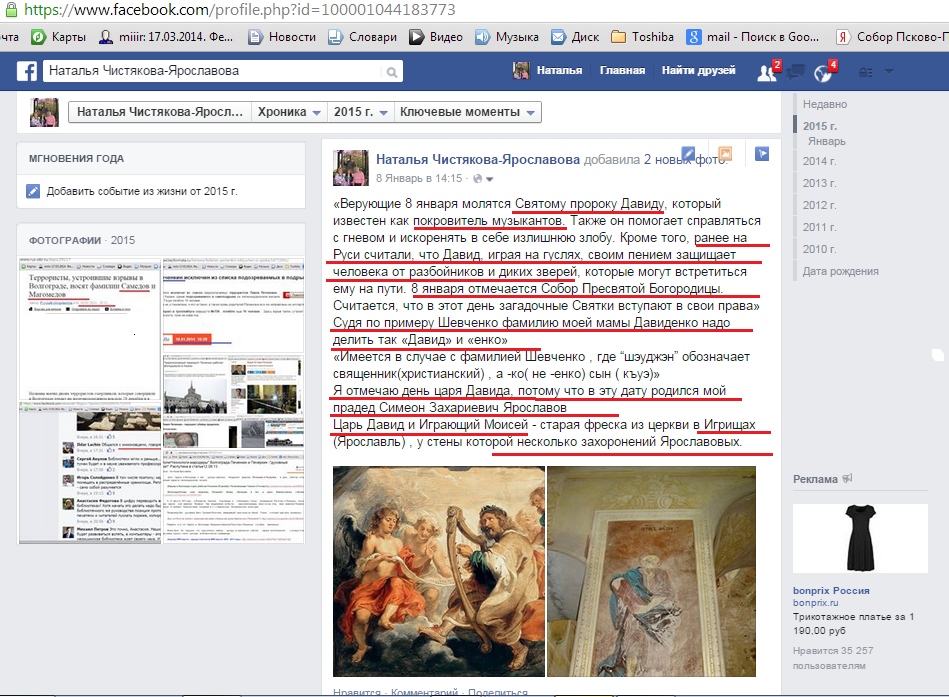
Task: Open the account menu arrow in the top bar
Action: [x=889, y=71]
